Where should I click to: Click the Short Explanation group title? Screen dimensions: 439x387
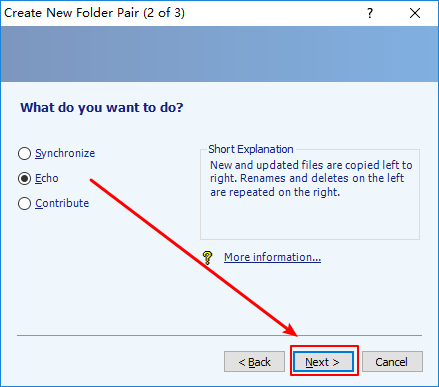pyautogui.click(x=251, y=149)
